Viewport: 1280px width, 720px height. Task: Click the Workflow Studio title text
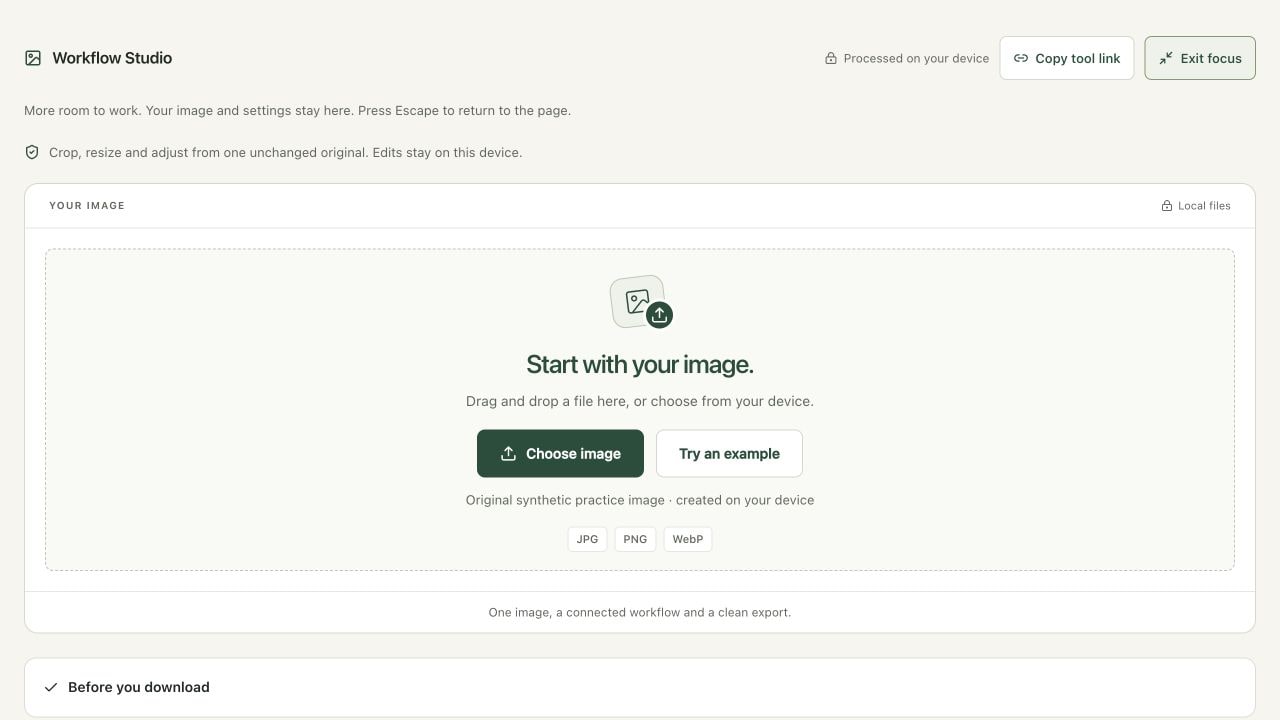click(112, 58)
